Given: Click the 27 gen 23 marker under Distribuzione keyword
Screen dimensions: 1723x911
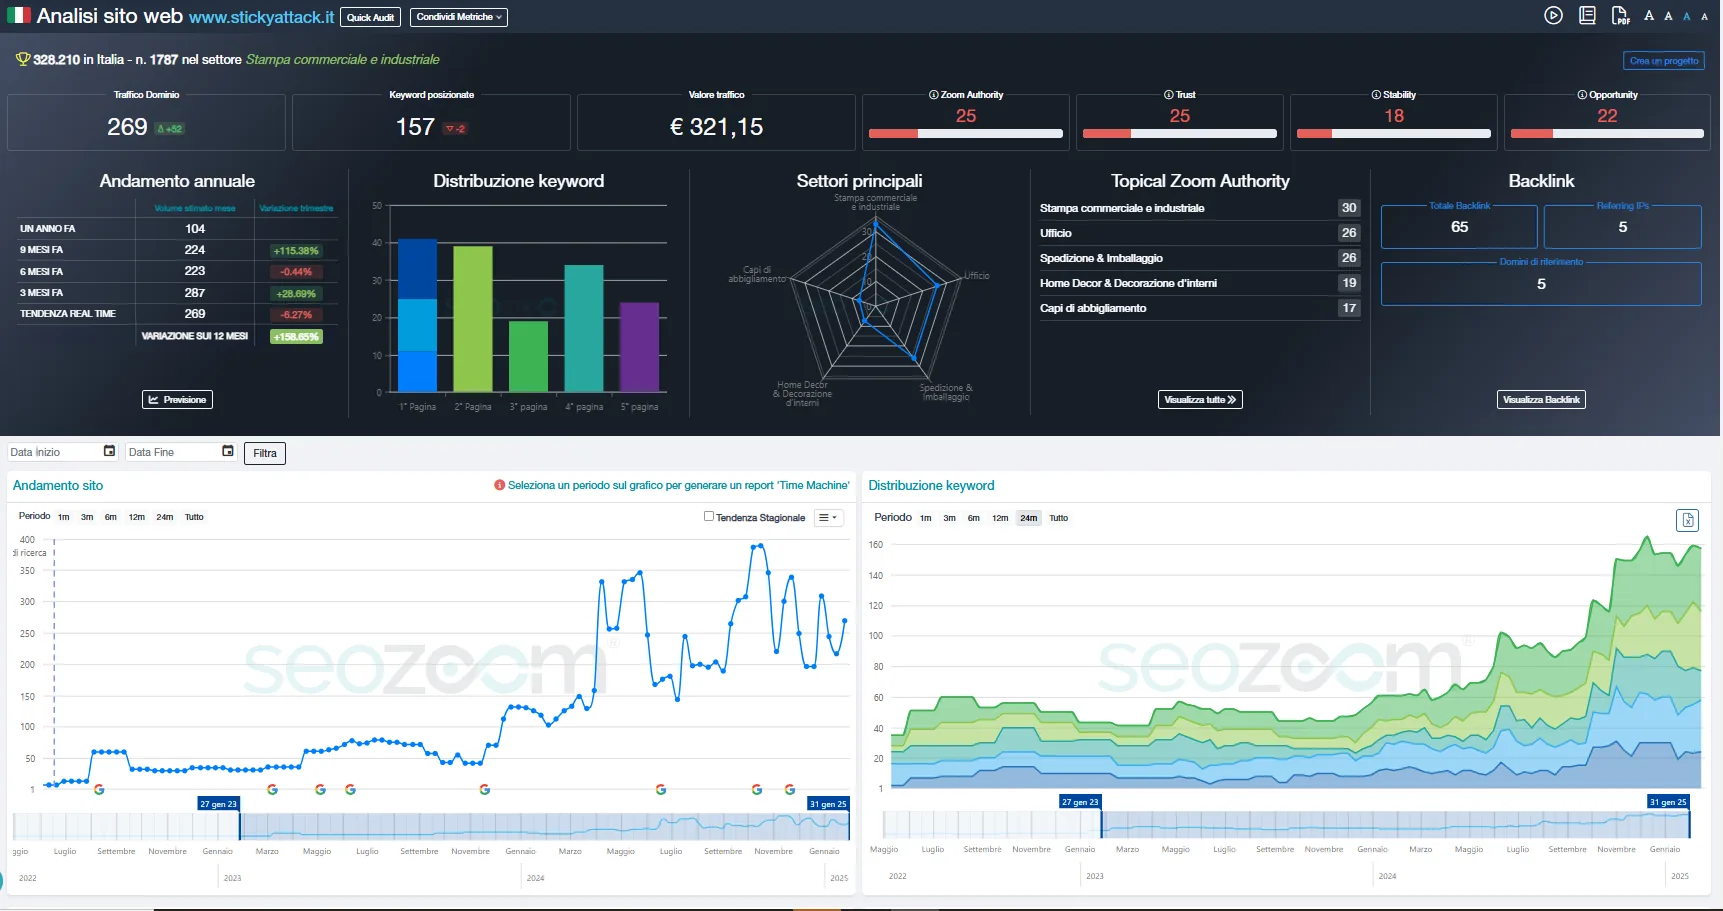Looking at the screenshot, I should [x=1080, y=802].
